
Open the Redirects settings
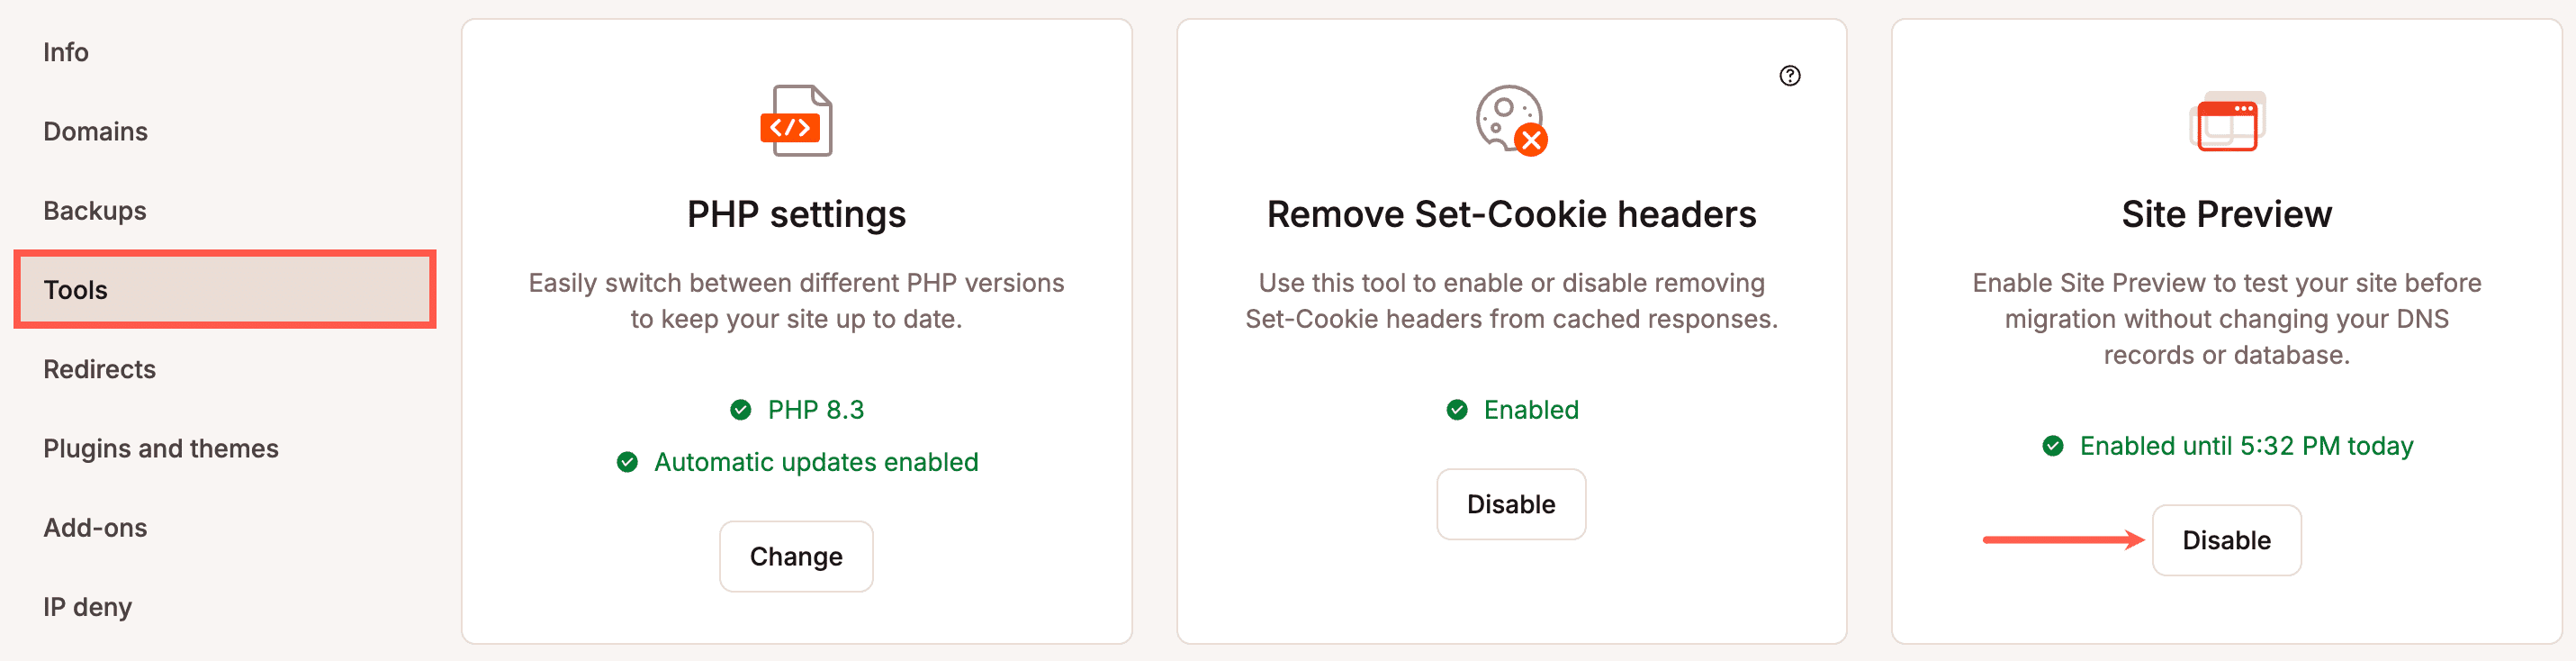99,369
